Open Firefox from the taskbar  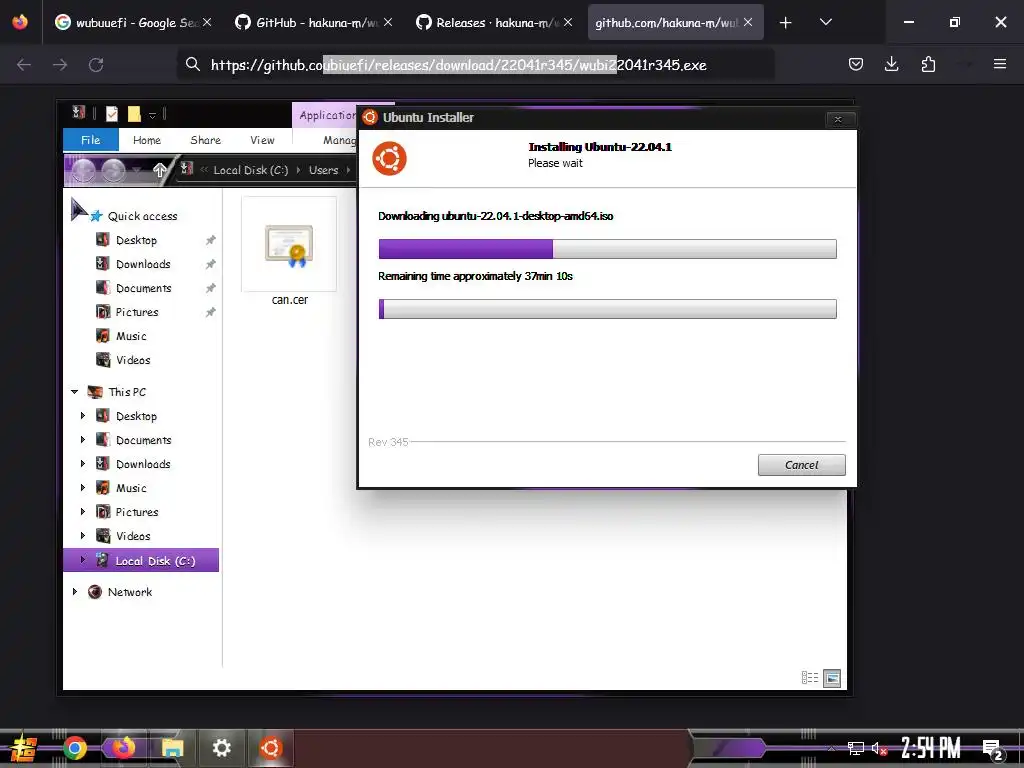[123, 748]
